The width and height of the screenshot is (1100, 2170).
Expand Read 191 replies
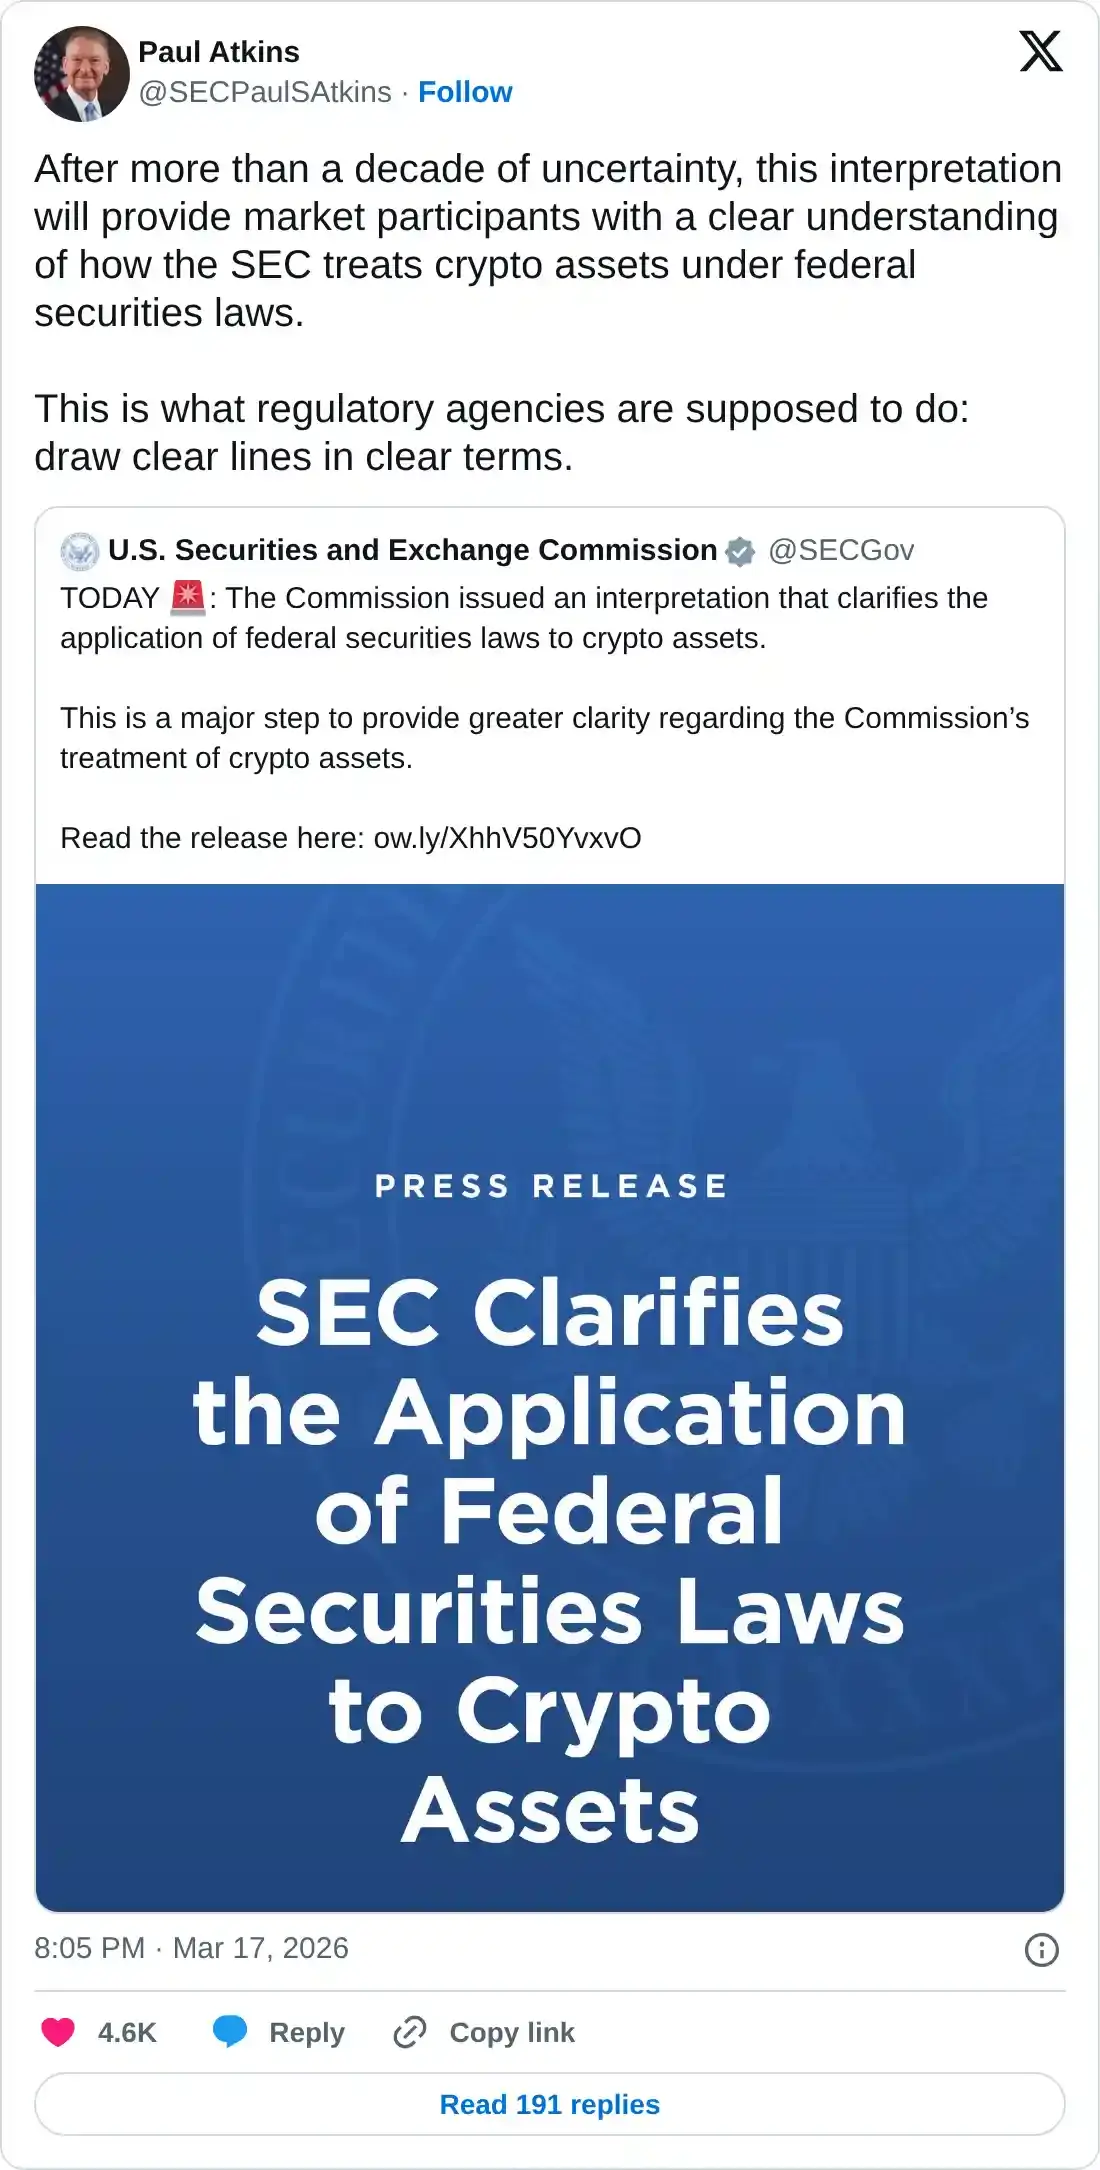[x=549, y=2104]
